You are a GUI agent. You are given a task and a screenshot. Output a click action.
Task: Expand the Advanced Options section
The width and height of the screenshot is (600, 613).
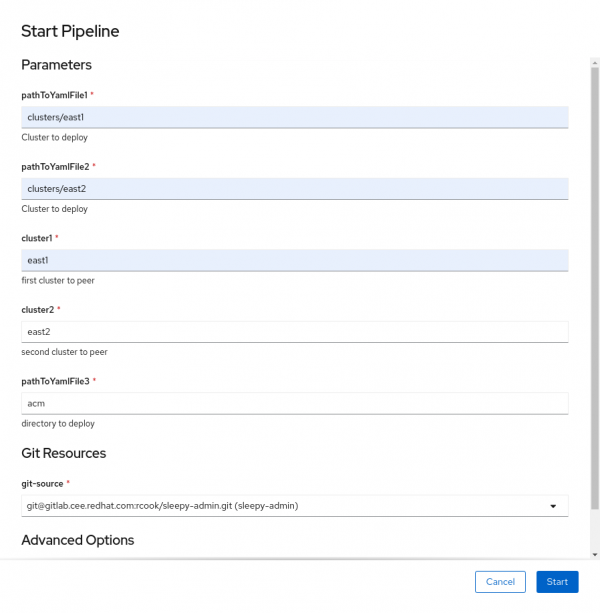pyautogui.click(x=78, y=540)
